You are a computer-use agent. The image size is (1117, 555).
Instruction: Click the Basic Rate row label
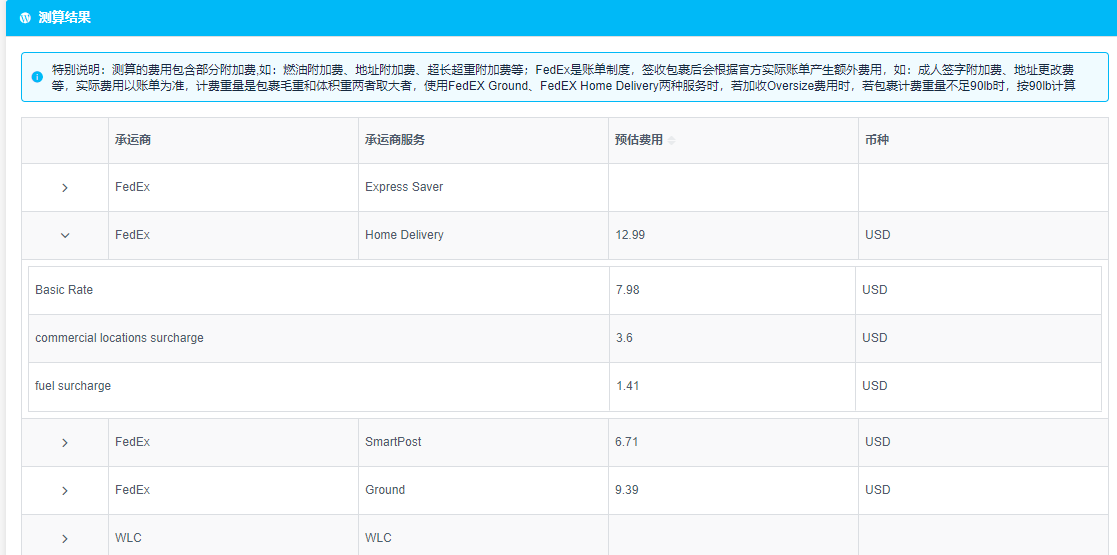coord(64,290)
